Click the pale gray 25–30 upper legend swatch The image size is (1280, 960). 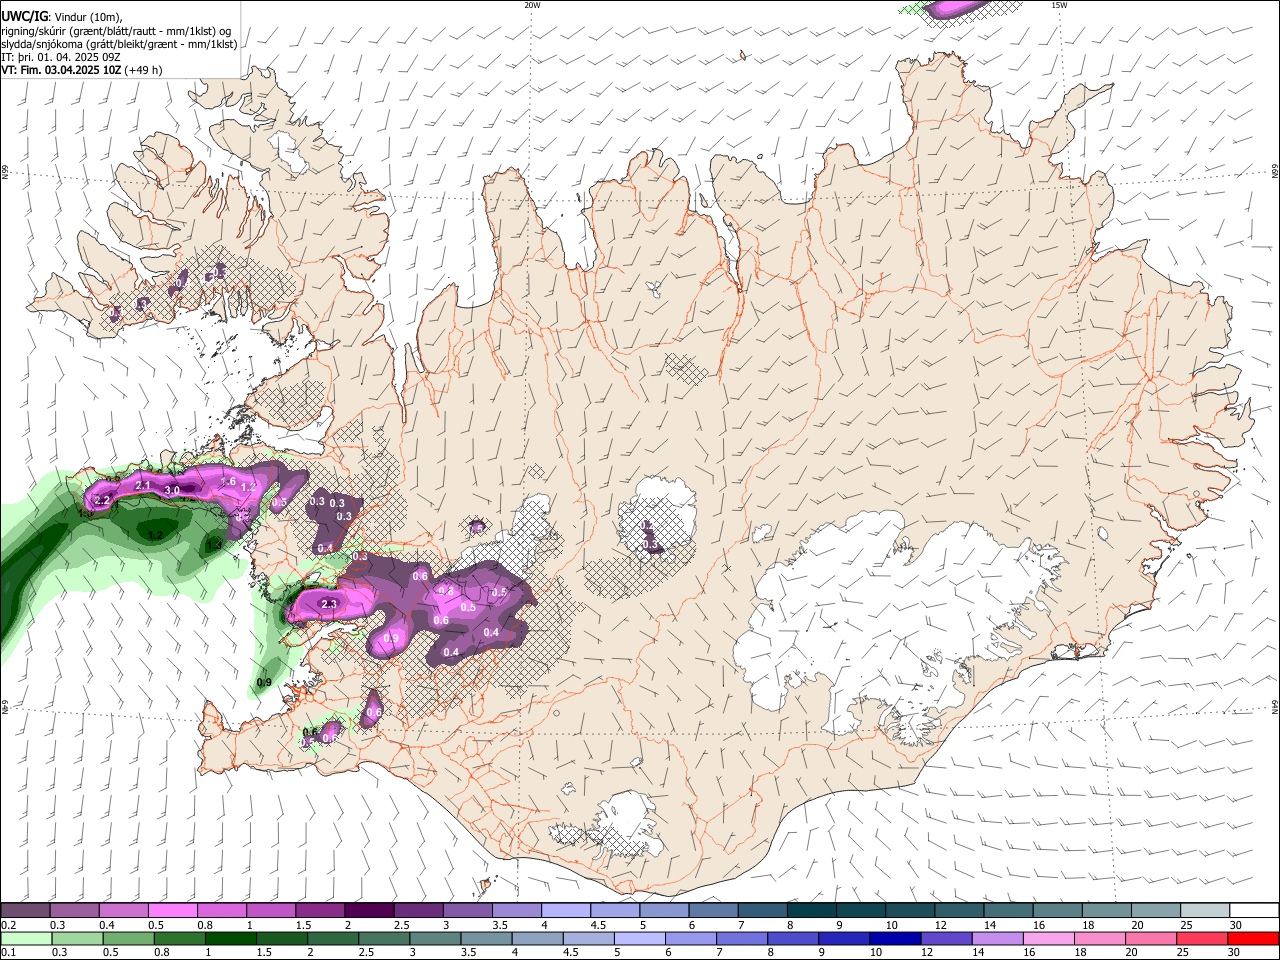(x=1204, y=911)
